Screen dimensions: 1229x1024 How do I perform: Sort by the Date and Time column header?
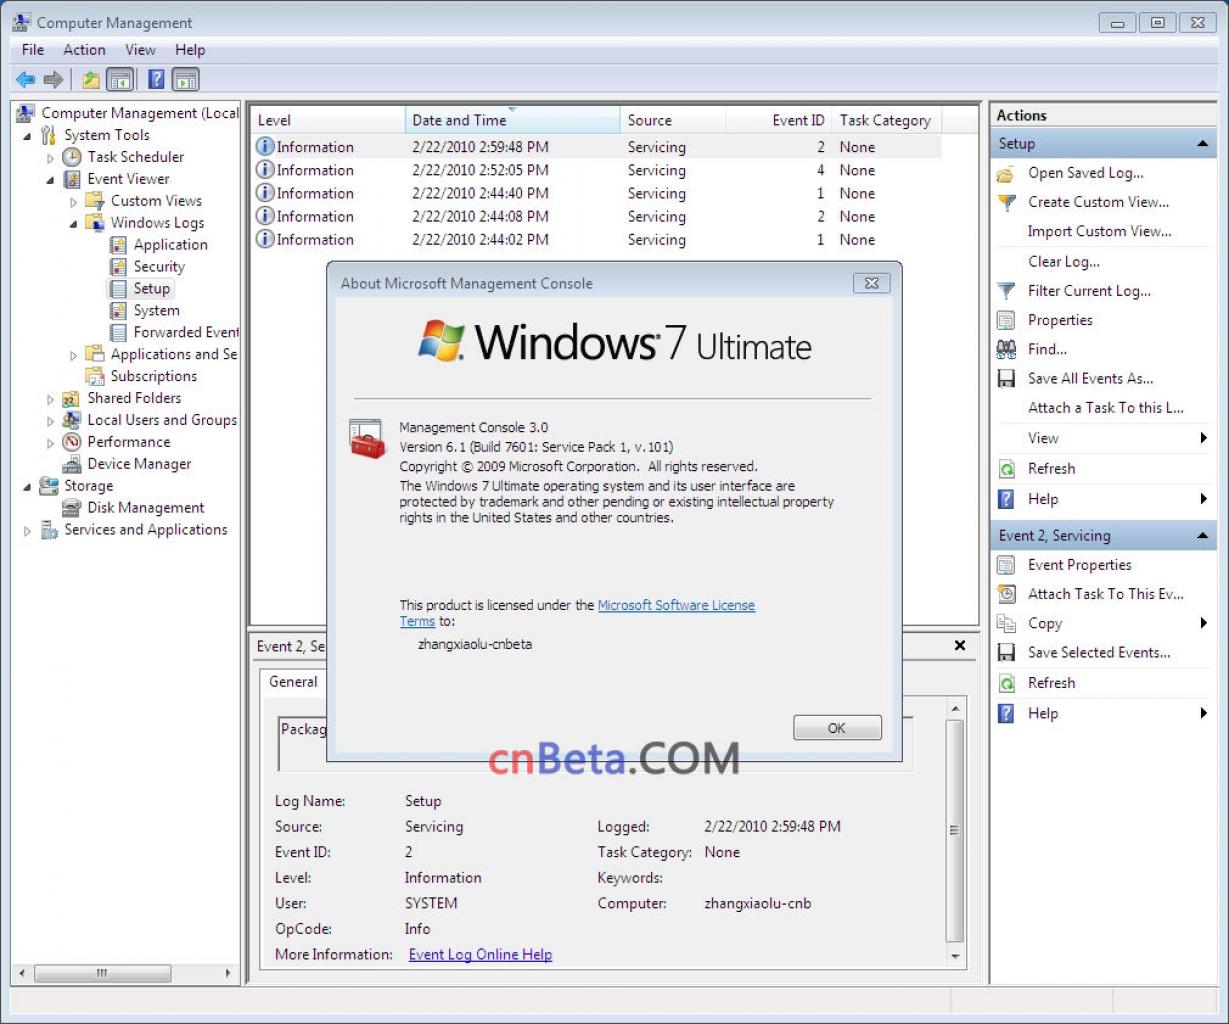513,120
